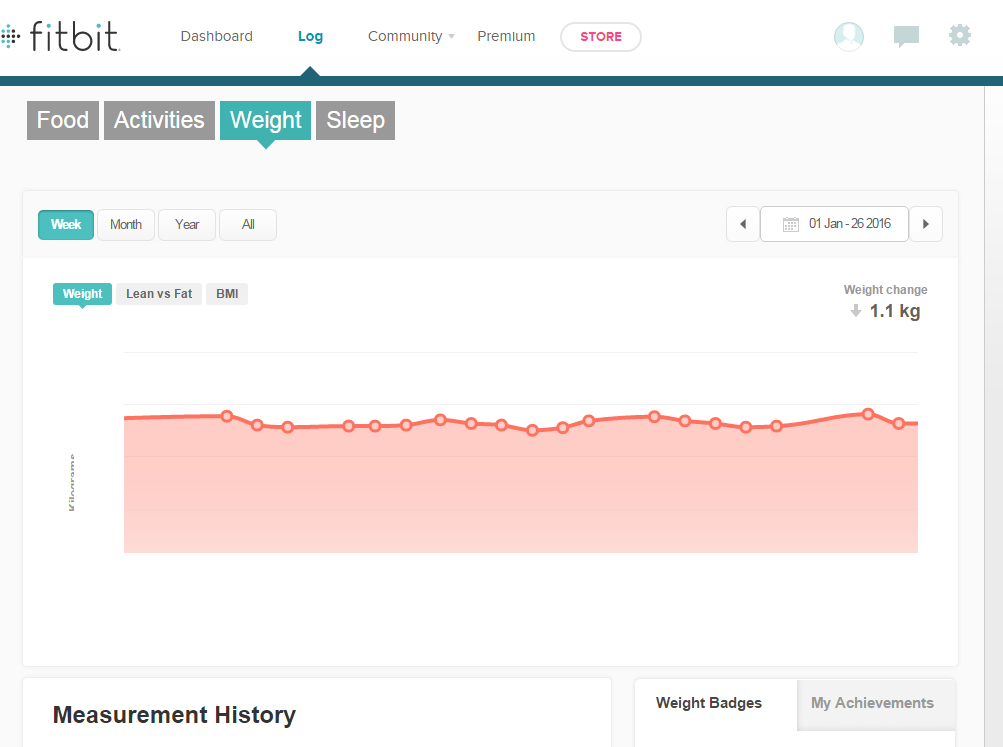Open the Sleep log tab
Image resolution: width=1003 pixels, height=747 pixels.
coord(356,120)
